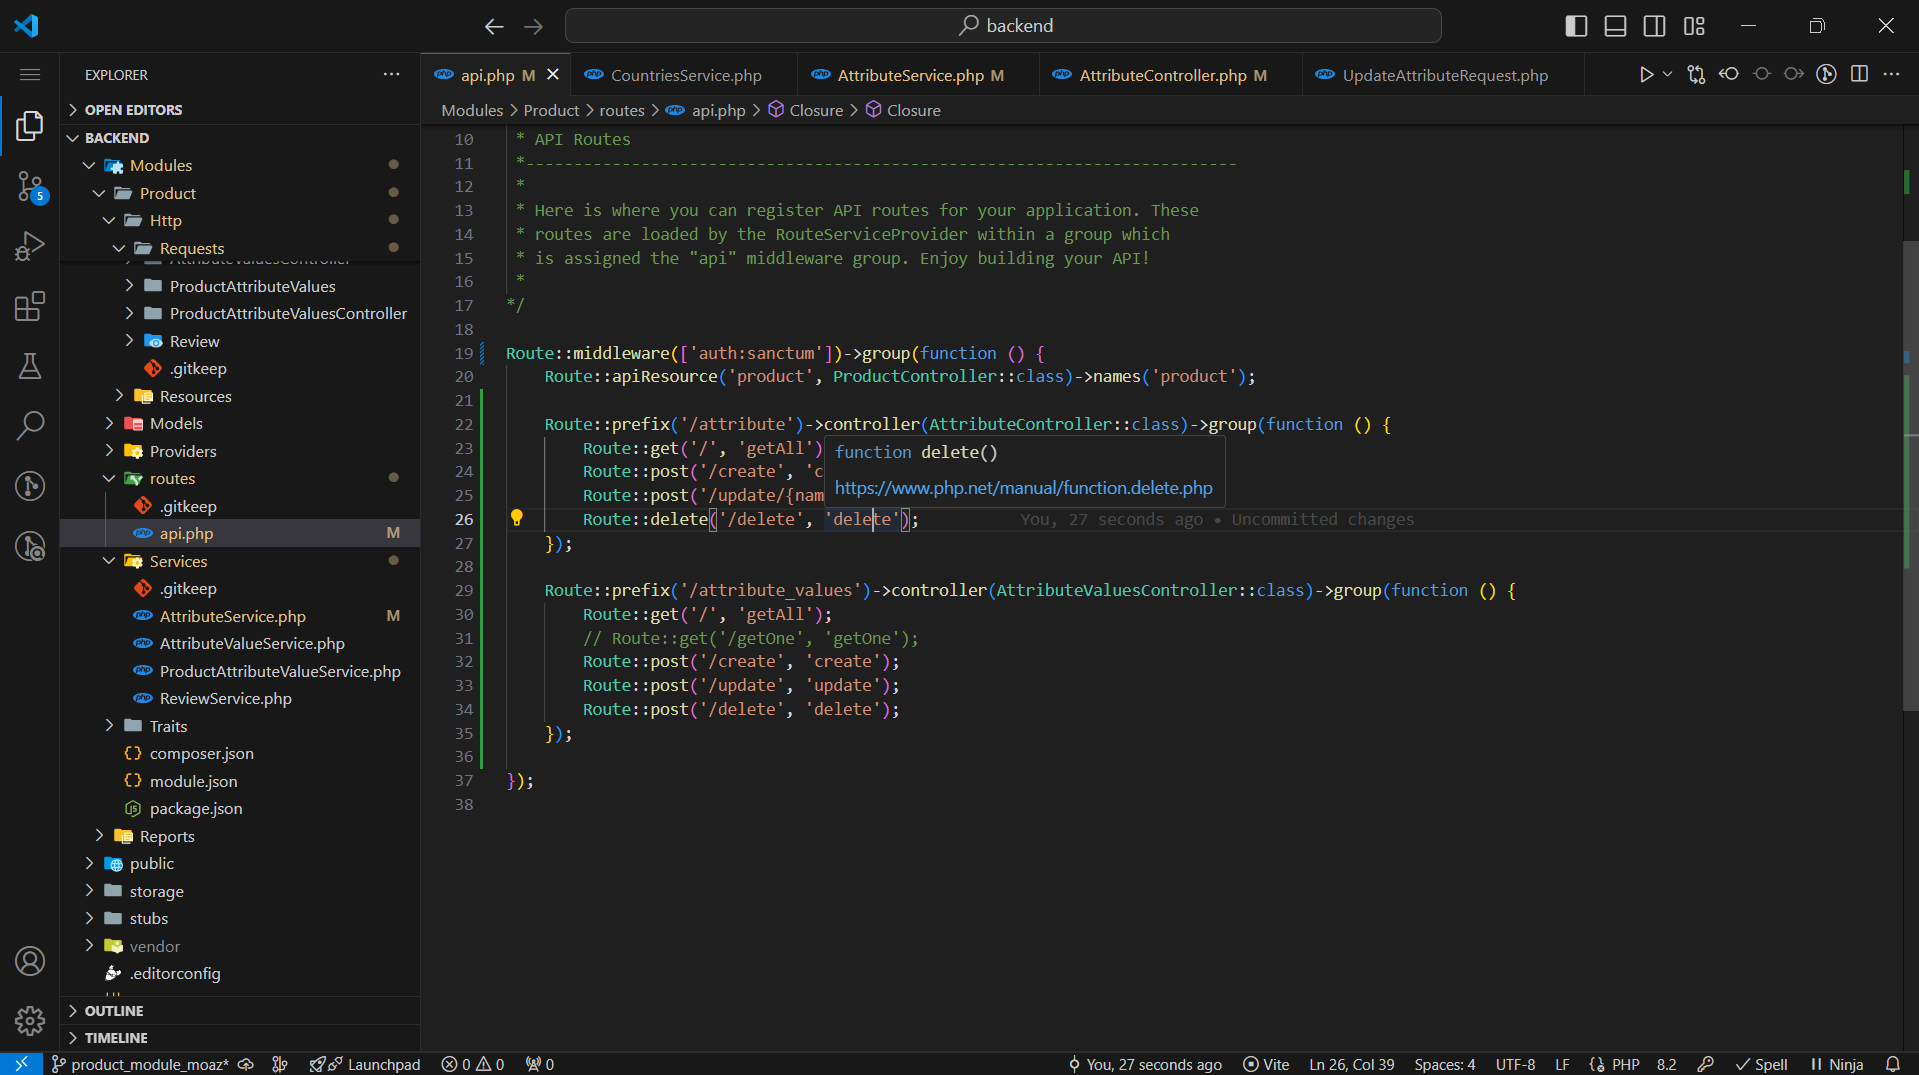This screenshot has width=1919, height=1075.
Task: Expand the Traits folder
Action: (168, 726)
